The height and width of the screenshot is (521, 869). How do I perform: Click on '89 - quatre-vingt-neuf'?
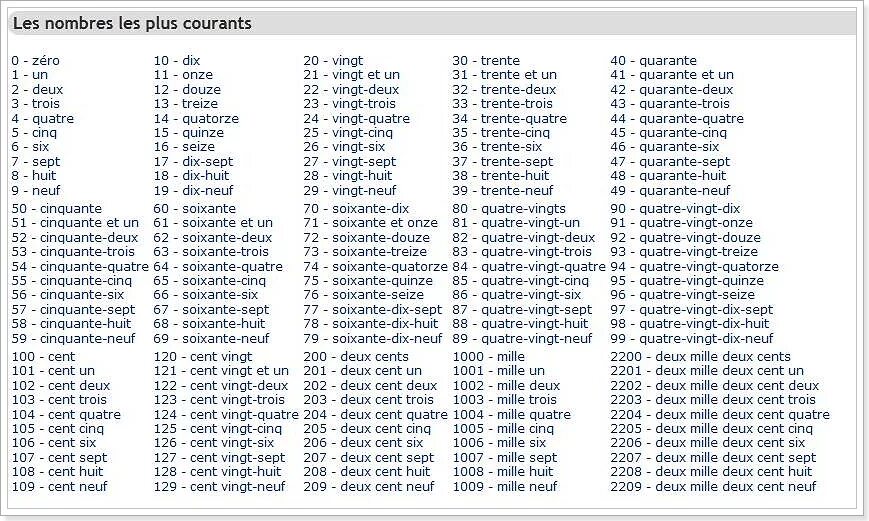522,338
